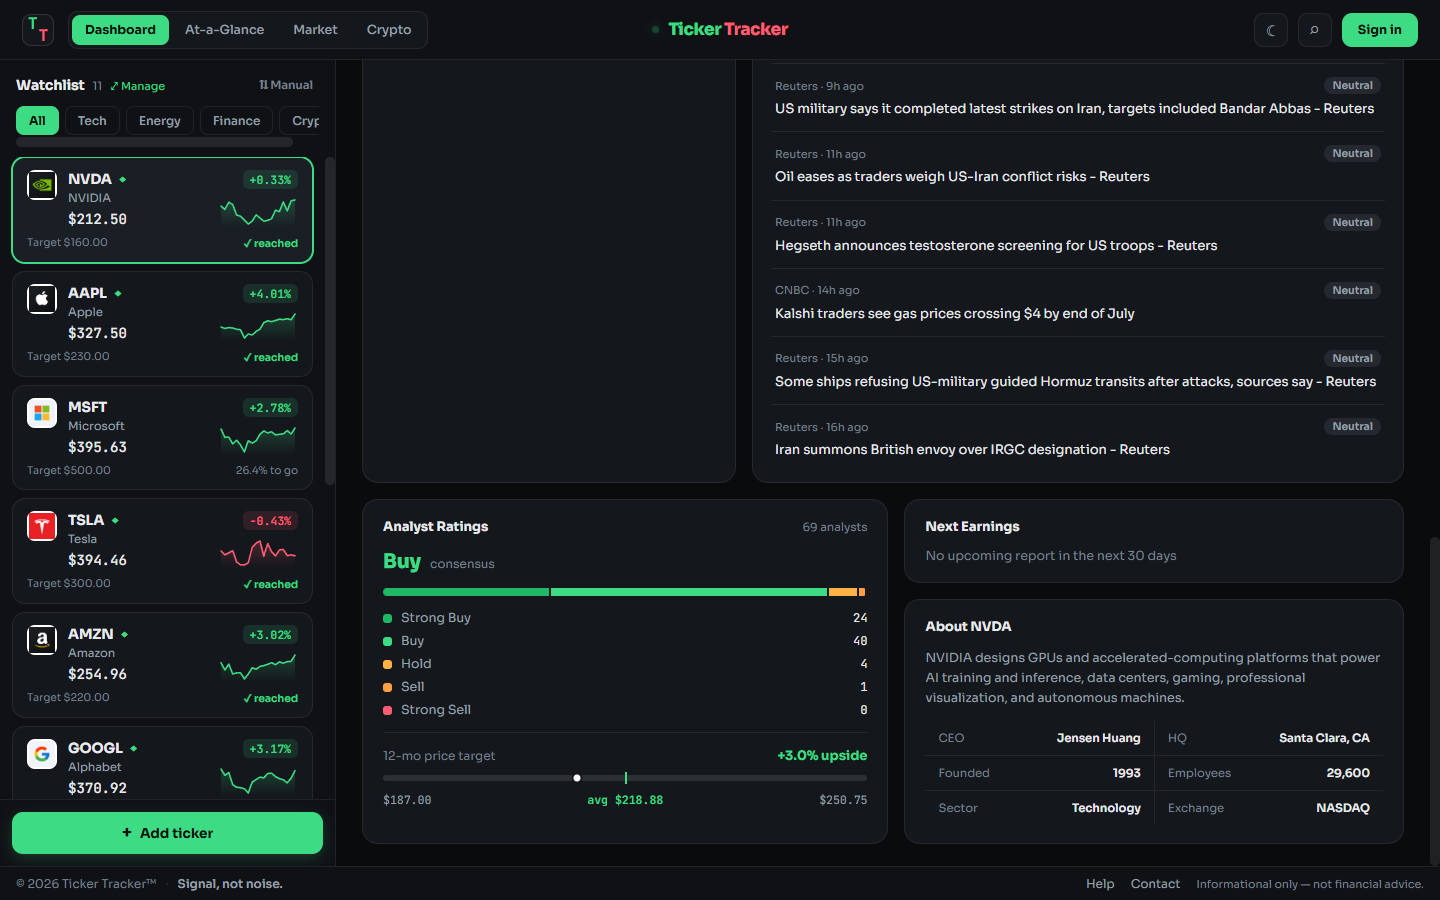Click the TSLA sparkline chart
This screenshot has width=1440, height=900.
(x=258, y=553)
